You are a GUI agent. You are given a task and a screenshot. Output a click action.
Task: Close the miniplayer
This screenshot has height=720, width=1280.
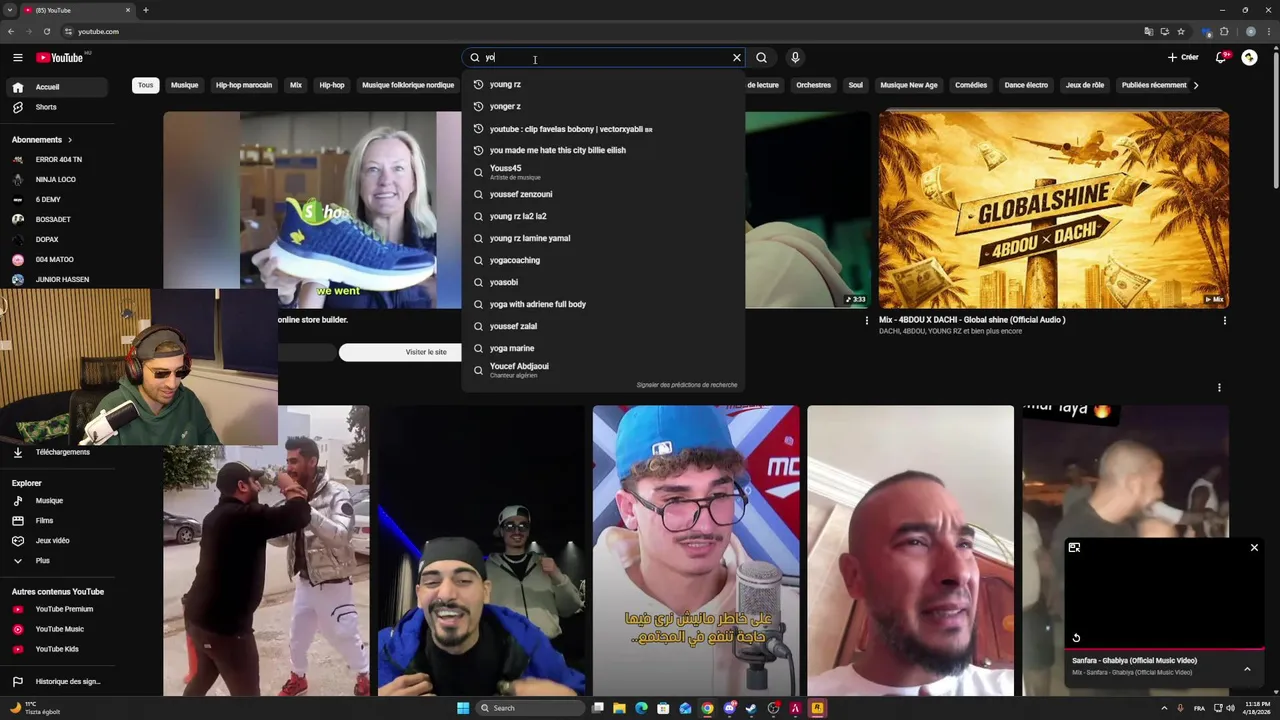[x=1254, y=548]
